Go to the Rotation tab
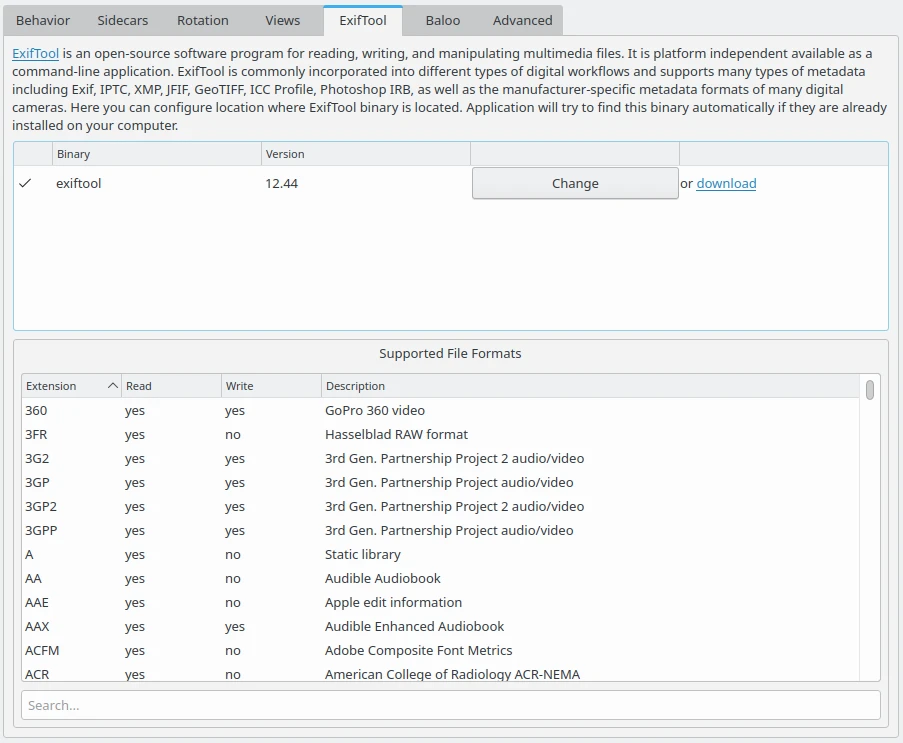 click(203, 20)
